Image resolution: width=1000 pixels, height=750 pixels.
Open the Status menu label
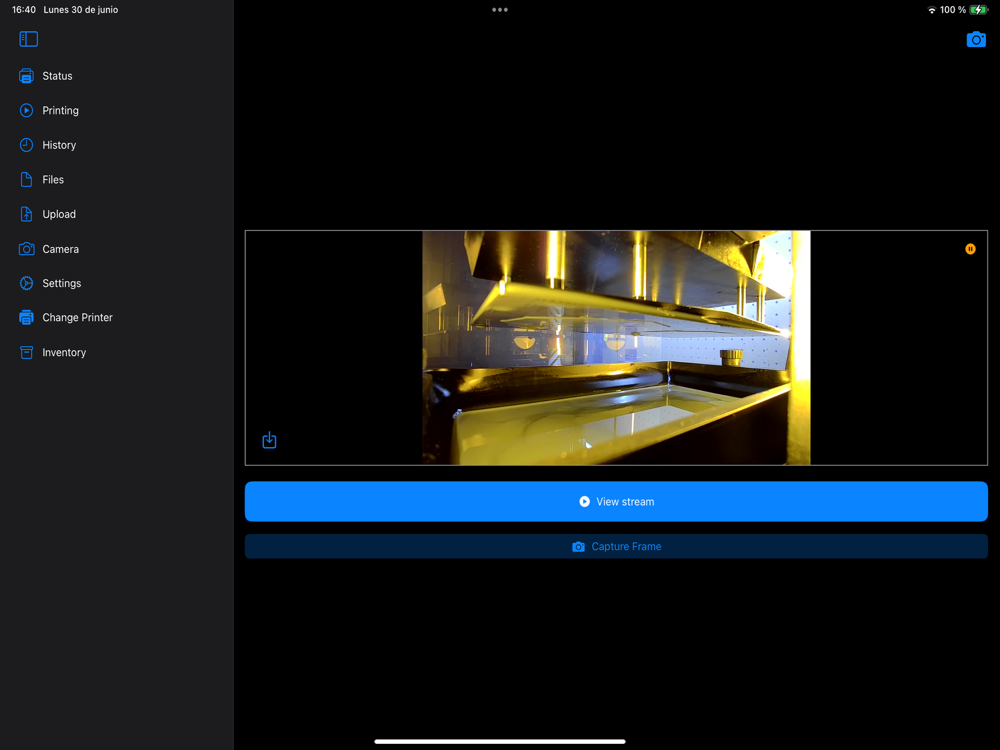(x=57, y=76)
